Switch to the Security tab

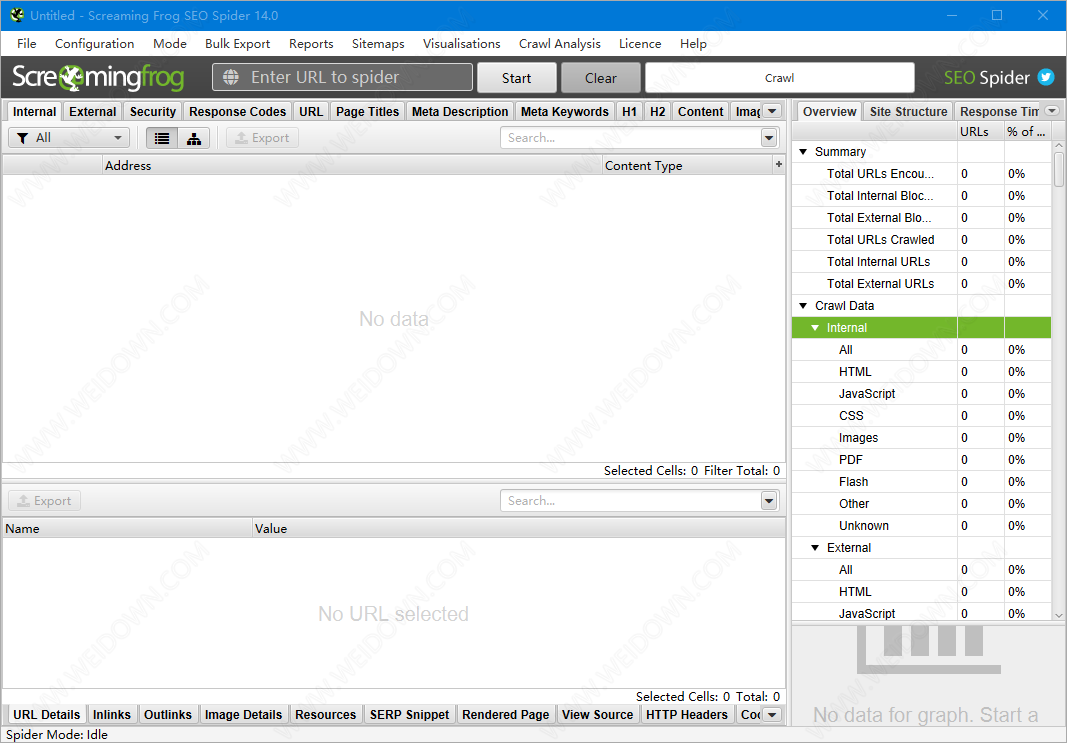tap(152, 112)
